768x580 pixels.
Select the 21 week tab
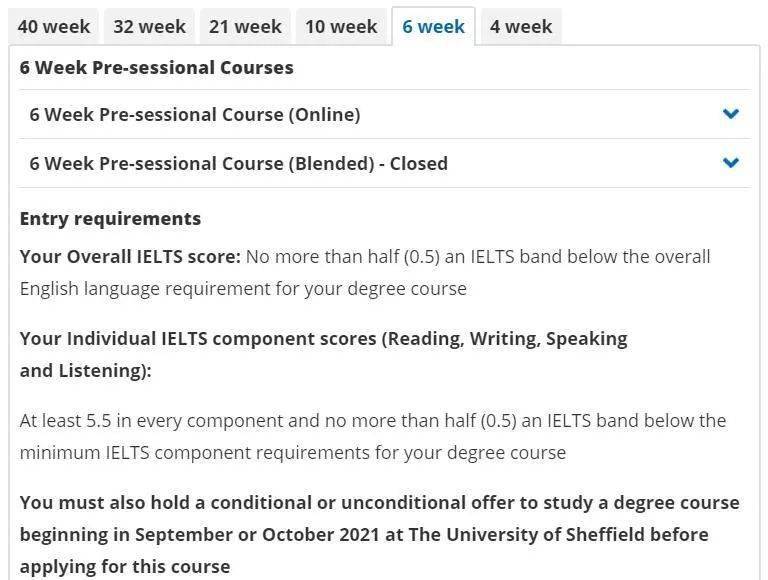[x=245, y=26]
